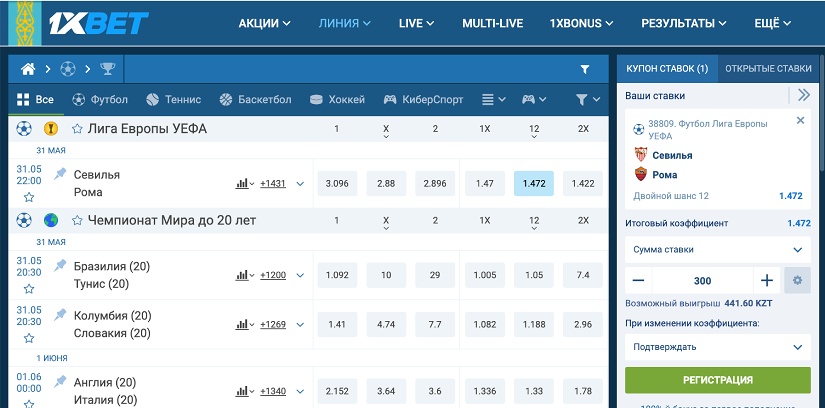Image resolution: width=825 pixels, height=408 pixels.
Task: Open +1269 additional markets link
Action: 273,324
